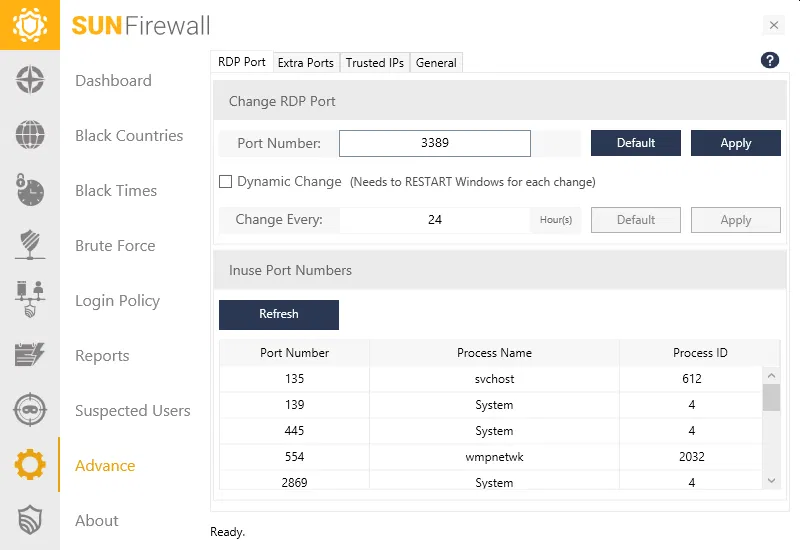The height and width of the screenshot is (550, 800).
Task: Select the Black Times lock-clock icon
Action: click(x=30, y=190)
